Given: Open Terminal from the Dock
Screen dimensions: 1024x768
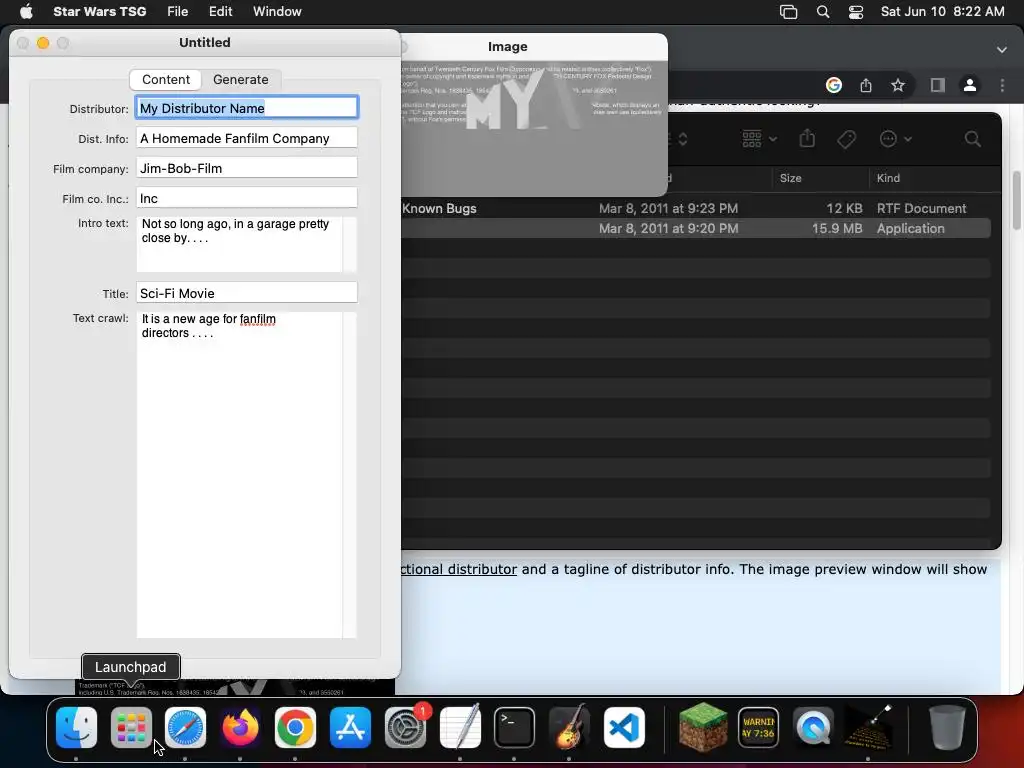Looking at the screenshot, I should point(514,728).
